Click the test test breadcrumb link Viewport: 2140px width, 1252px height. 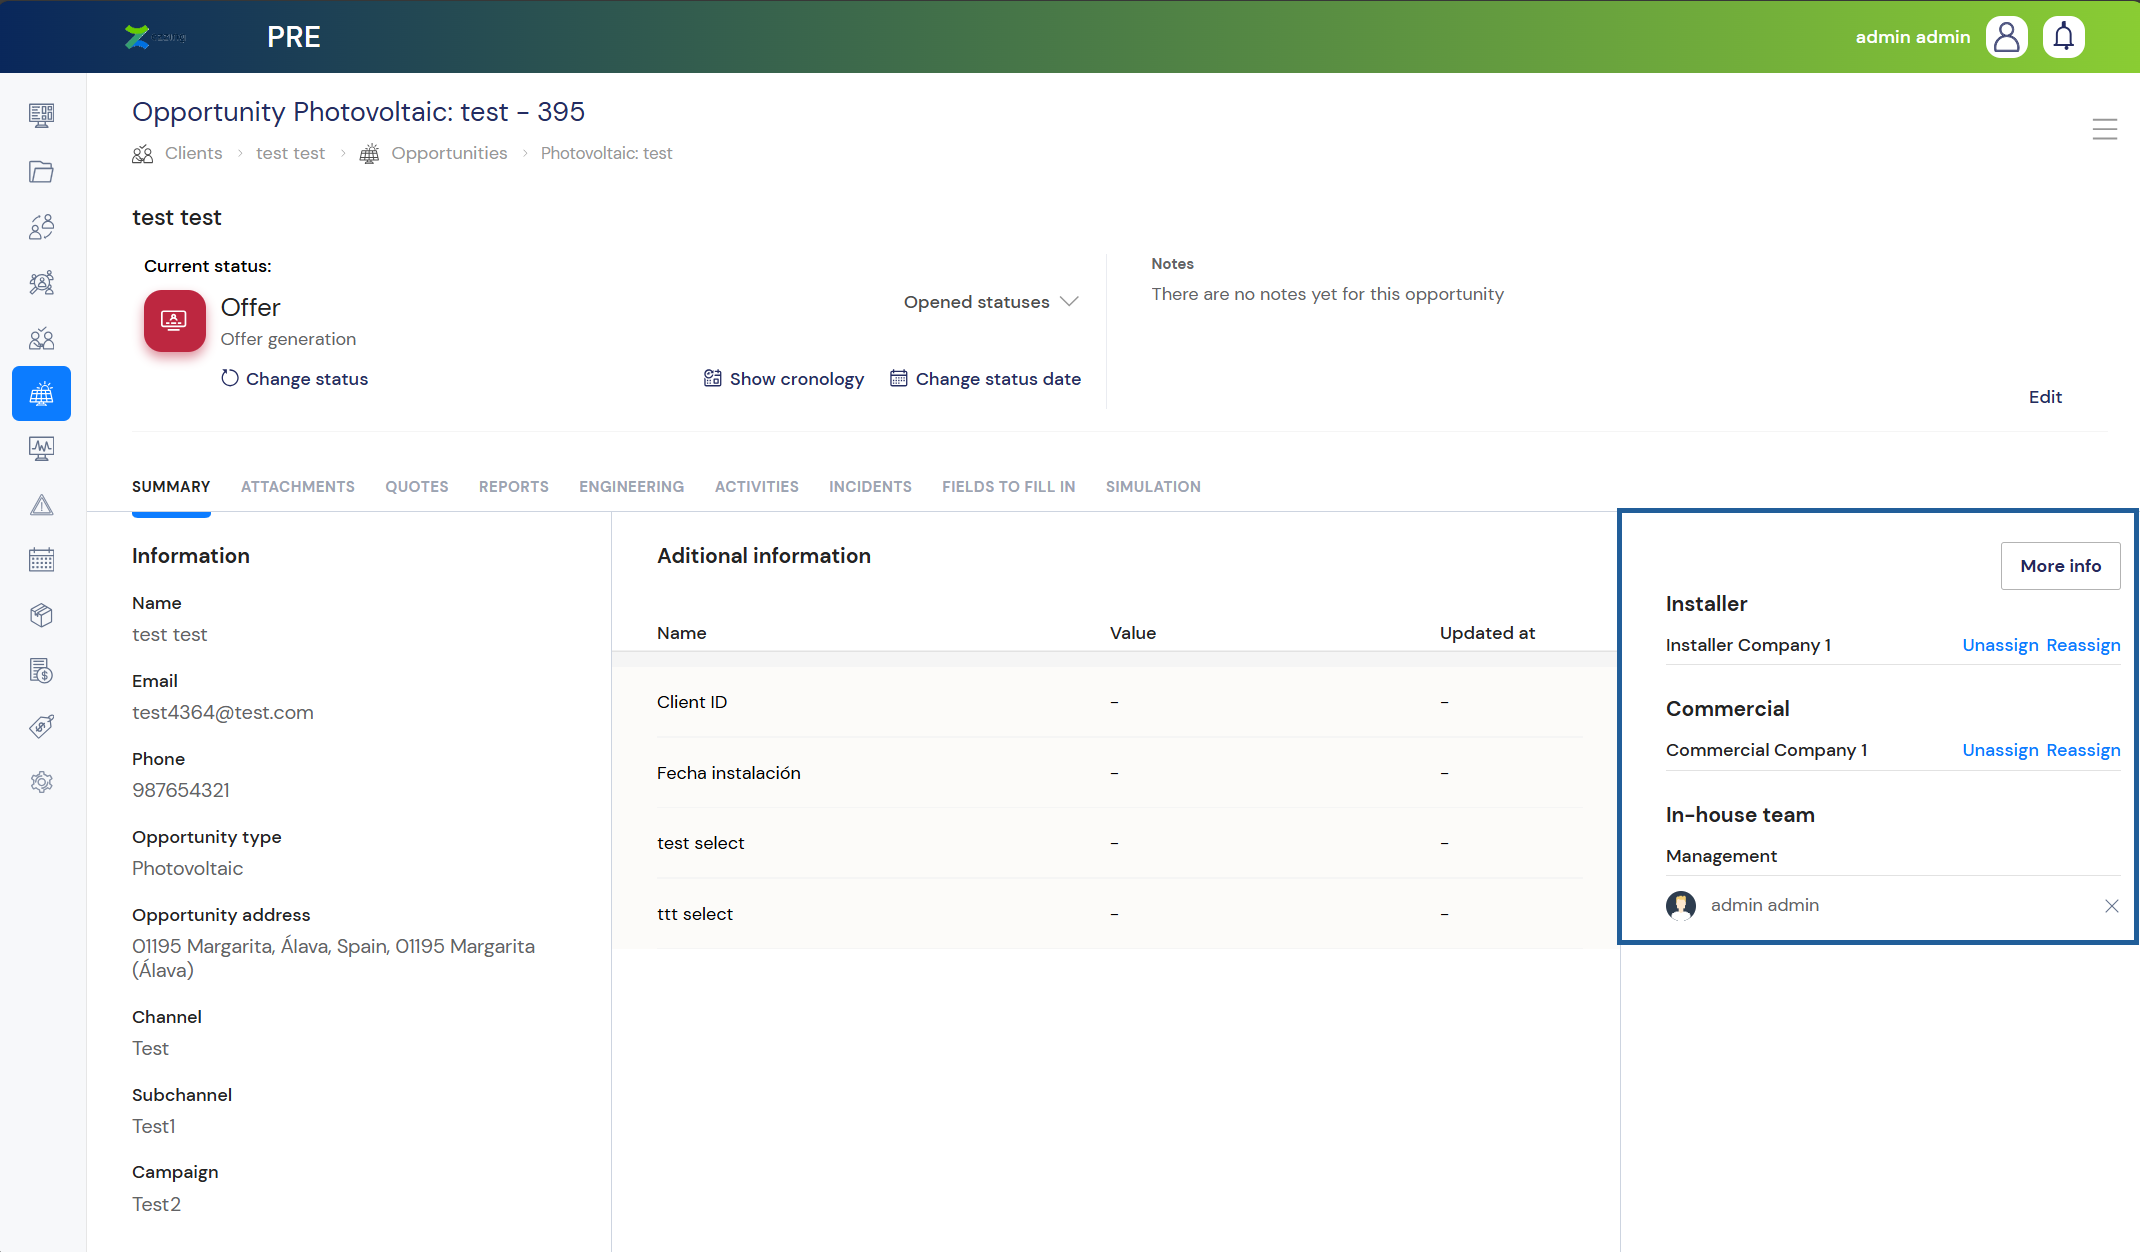point(290,153)
